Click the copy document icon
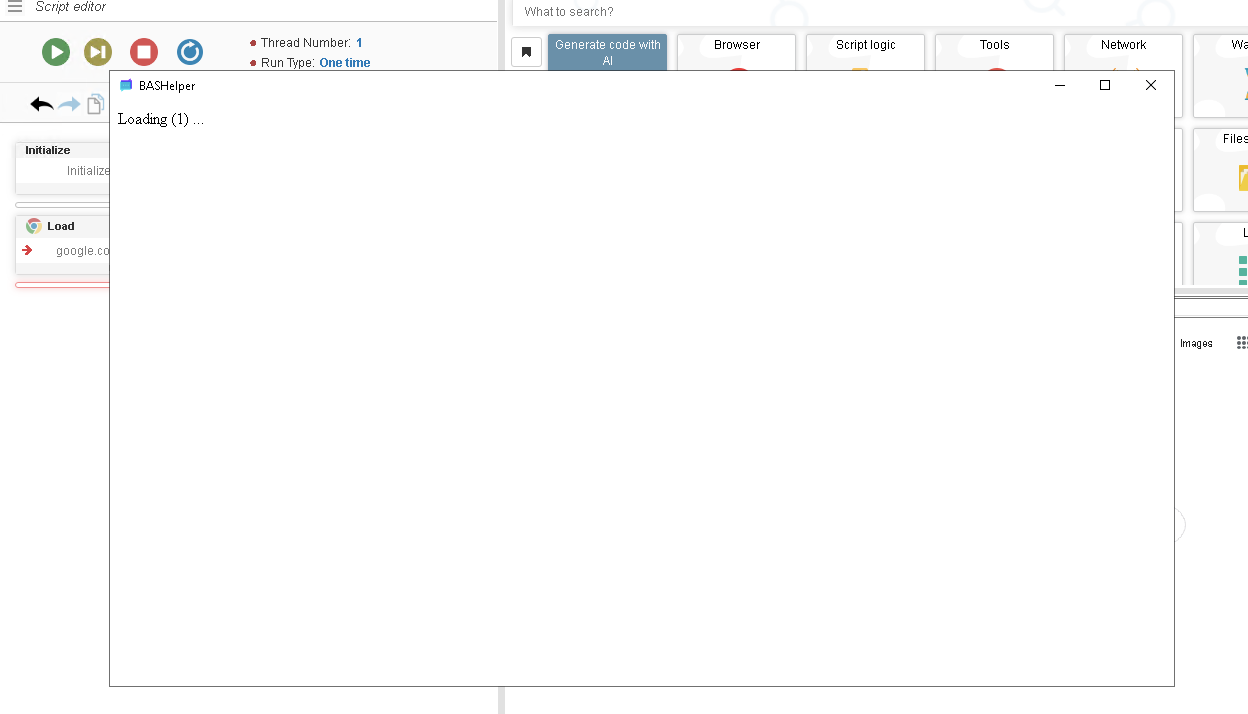The height and width of the screenshot is (714, 1248). (95, 104)
